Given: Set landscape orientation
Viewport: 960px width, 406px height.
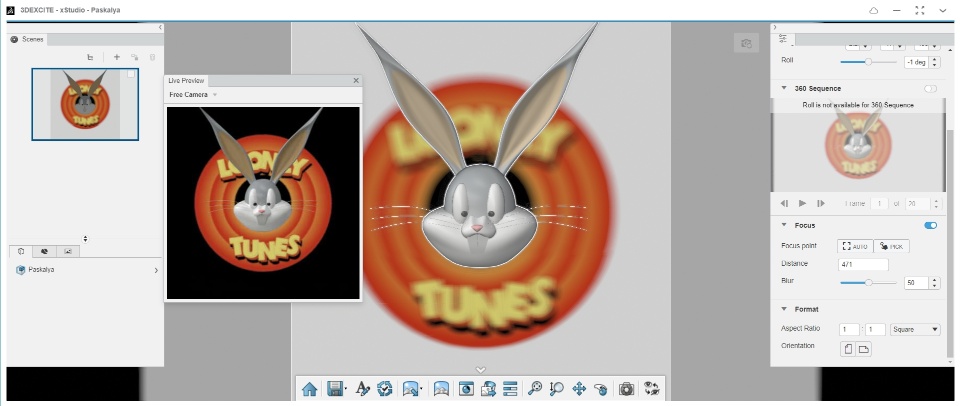Looking at the screenshot, I should pos(863,349).
